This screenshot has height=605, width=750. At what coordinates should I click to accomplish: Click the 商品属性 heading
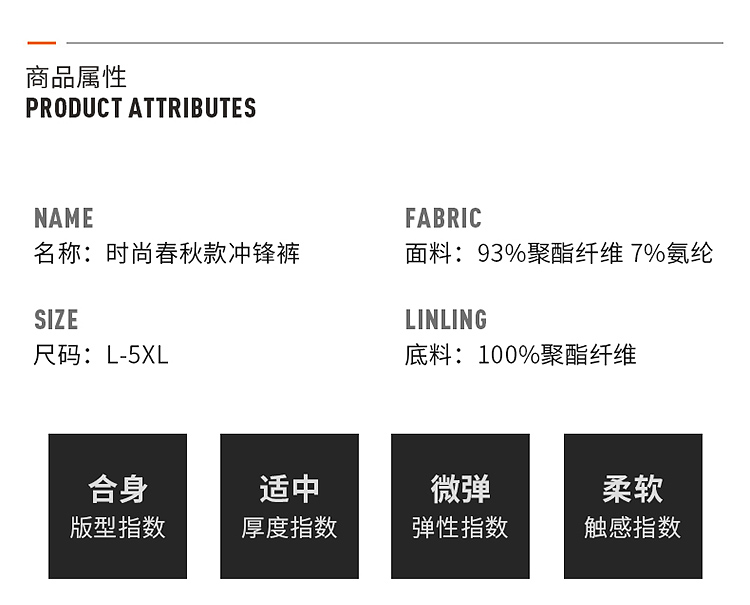[x=76, y=78]
